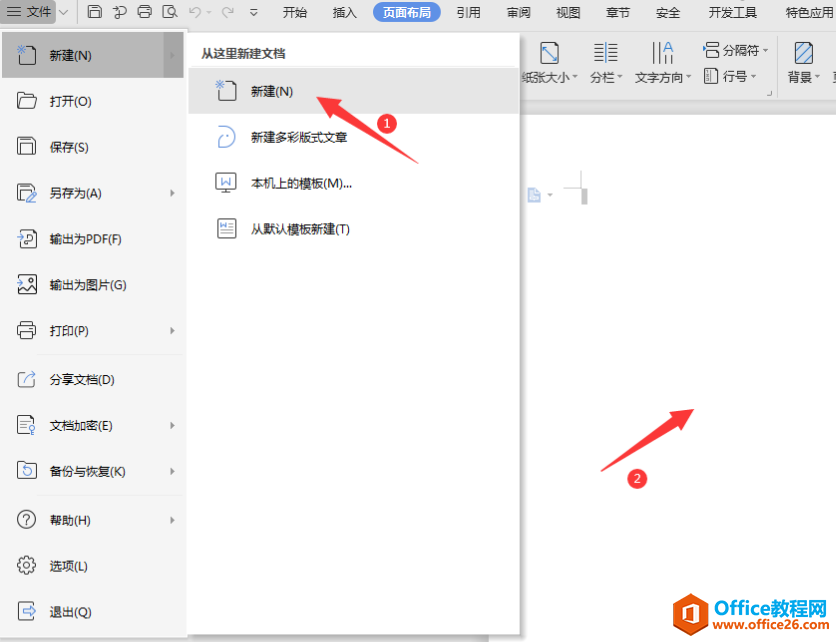This screenshot has height=642, width=836.
Task: Open the 安全 tab
Action: (668, 12)
